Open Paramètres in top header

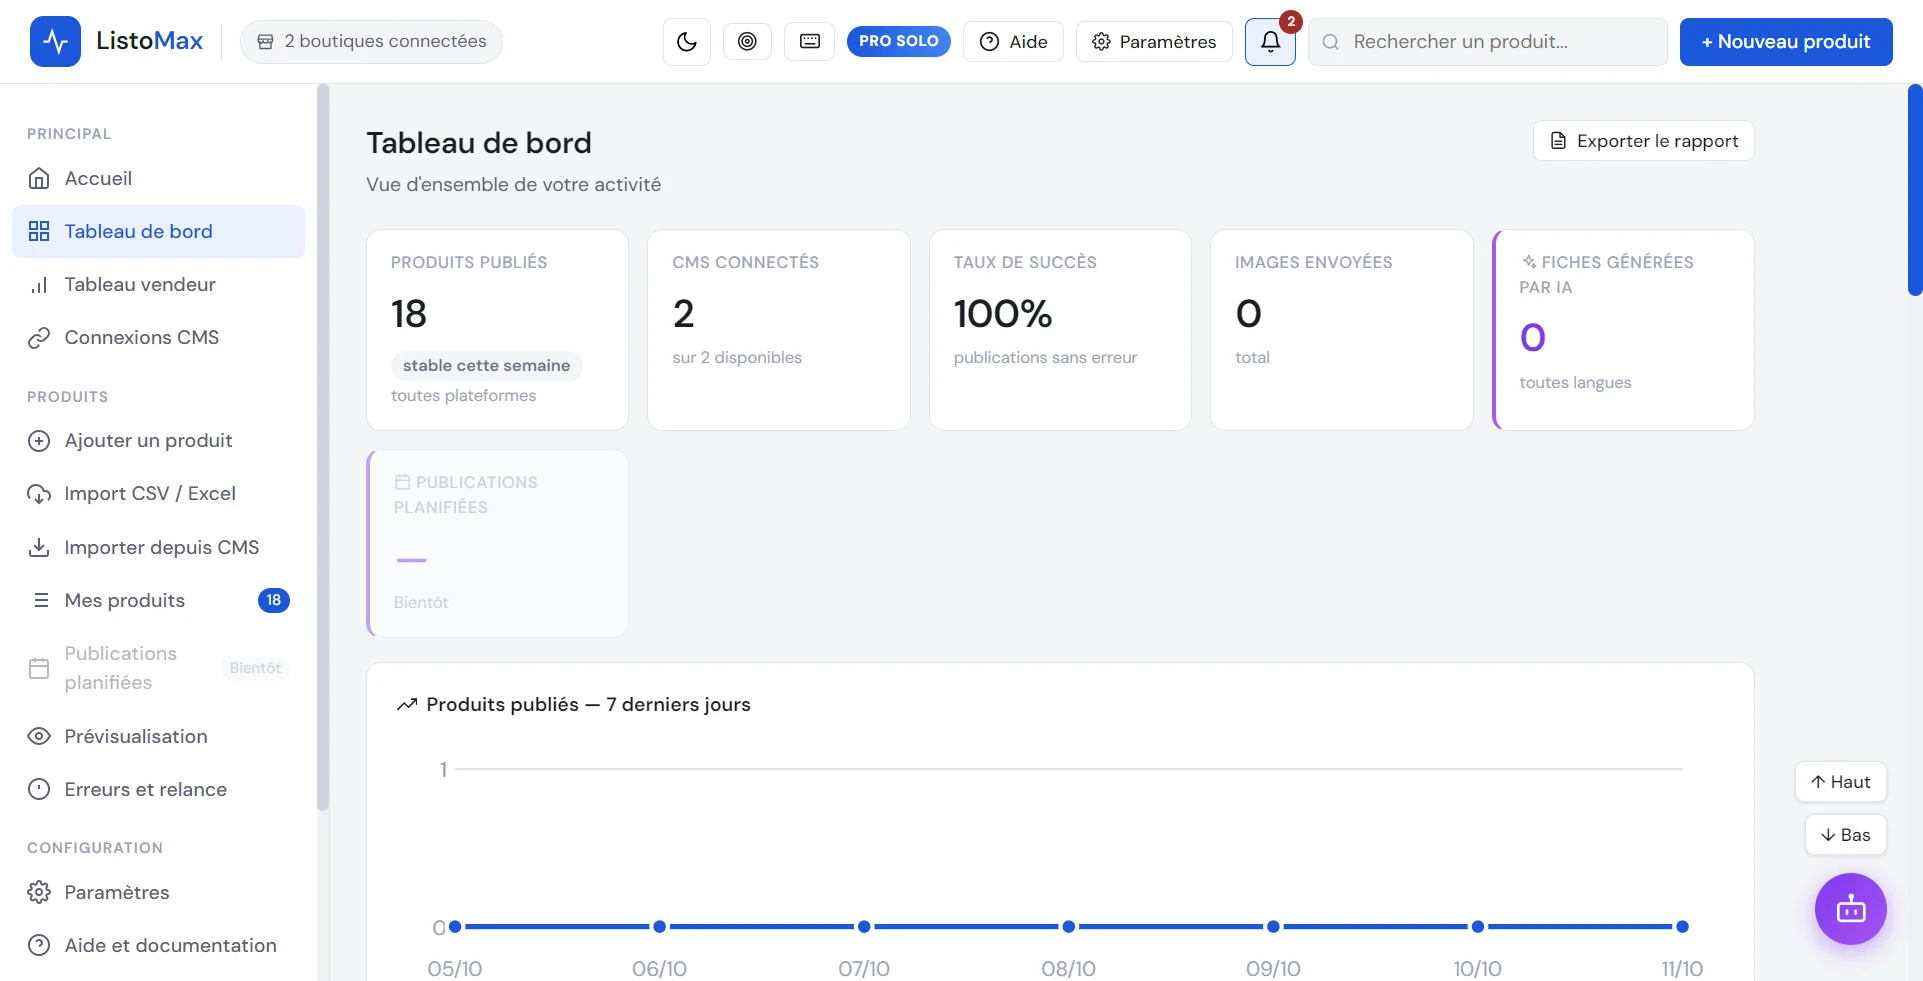1154,41
